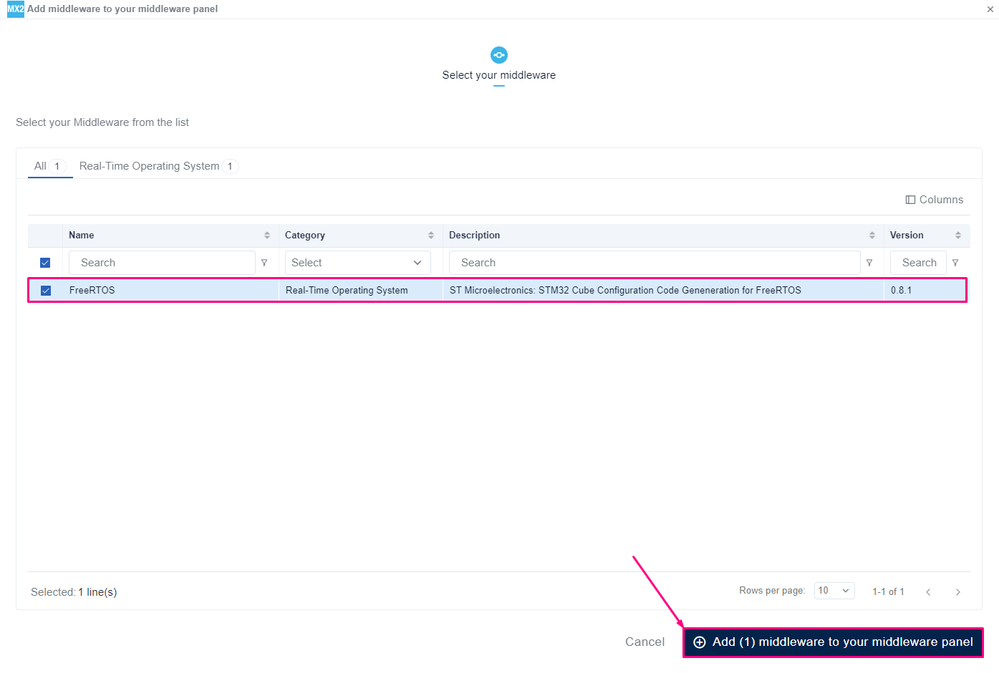999x673 pixels.
Task: Go to next page arrow
Action: click(958, 592)
